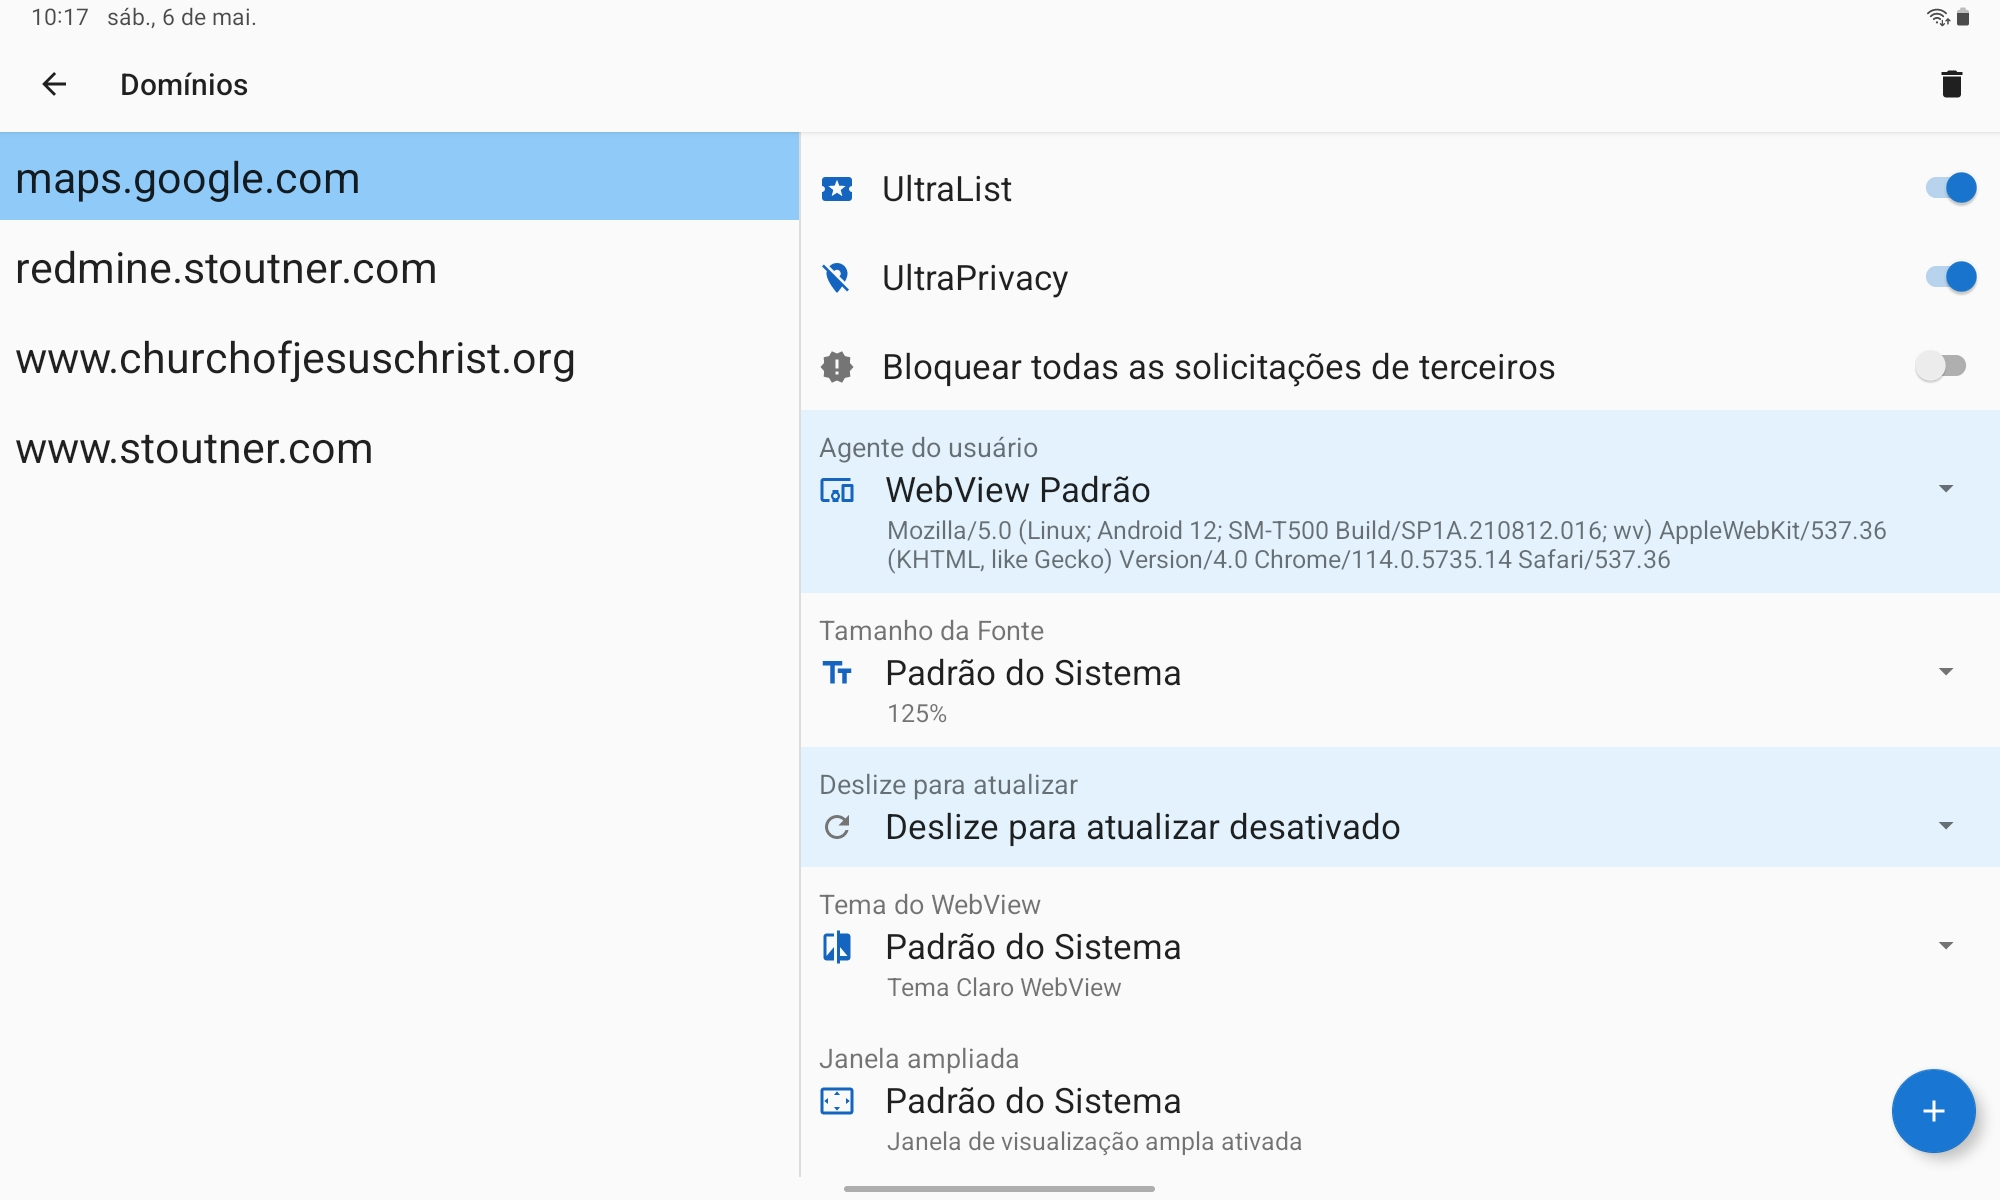The image size is (2000, 1200).
Task: Click the swipe to refresh icon
Action: (837, 827)
